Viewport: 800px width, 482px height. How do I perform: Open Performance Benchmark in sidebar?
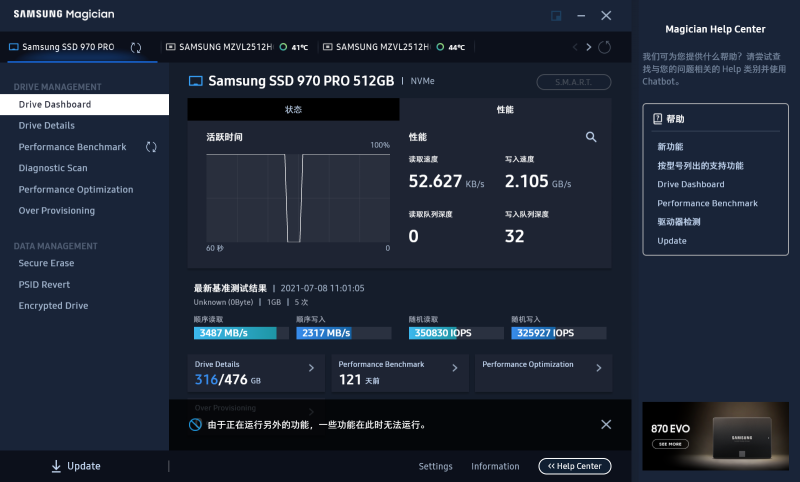click(72, 147)
